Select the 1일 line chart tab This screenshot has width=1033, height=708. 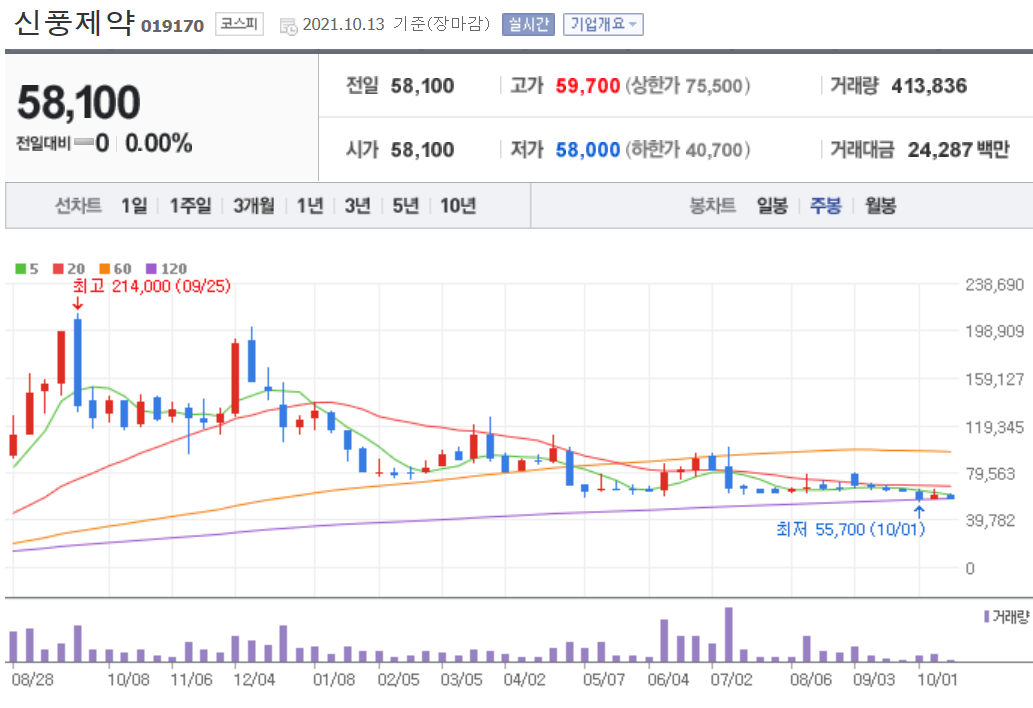point(134,206)
